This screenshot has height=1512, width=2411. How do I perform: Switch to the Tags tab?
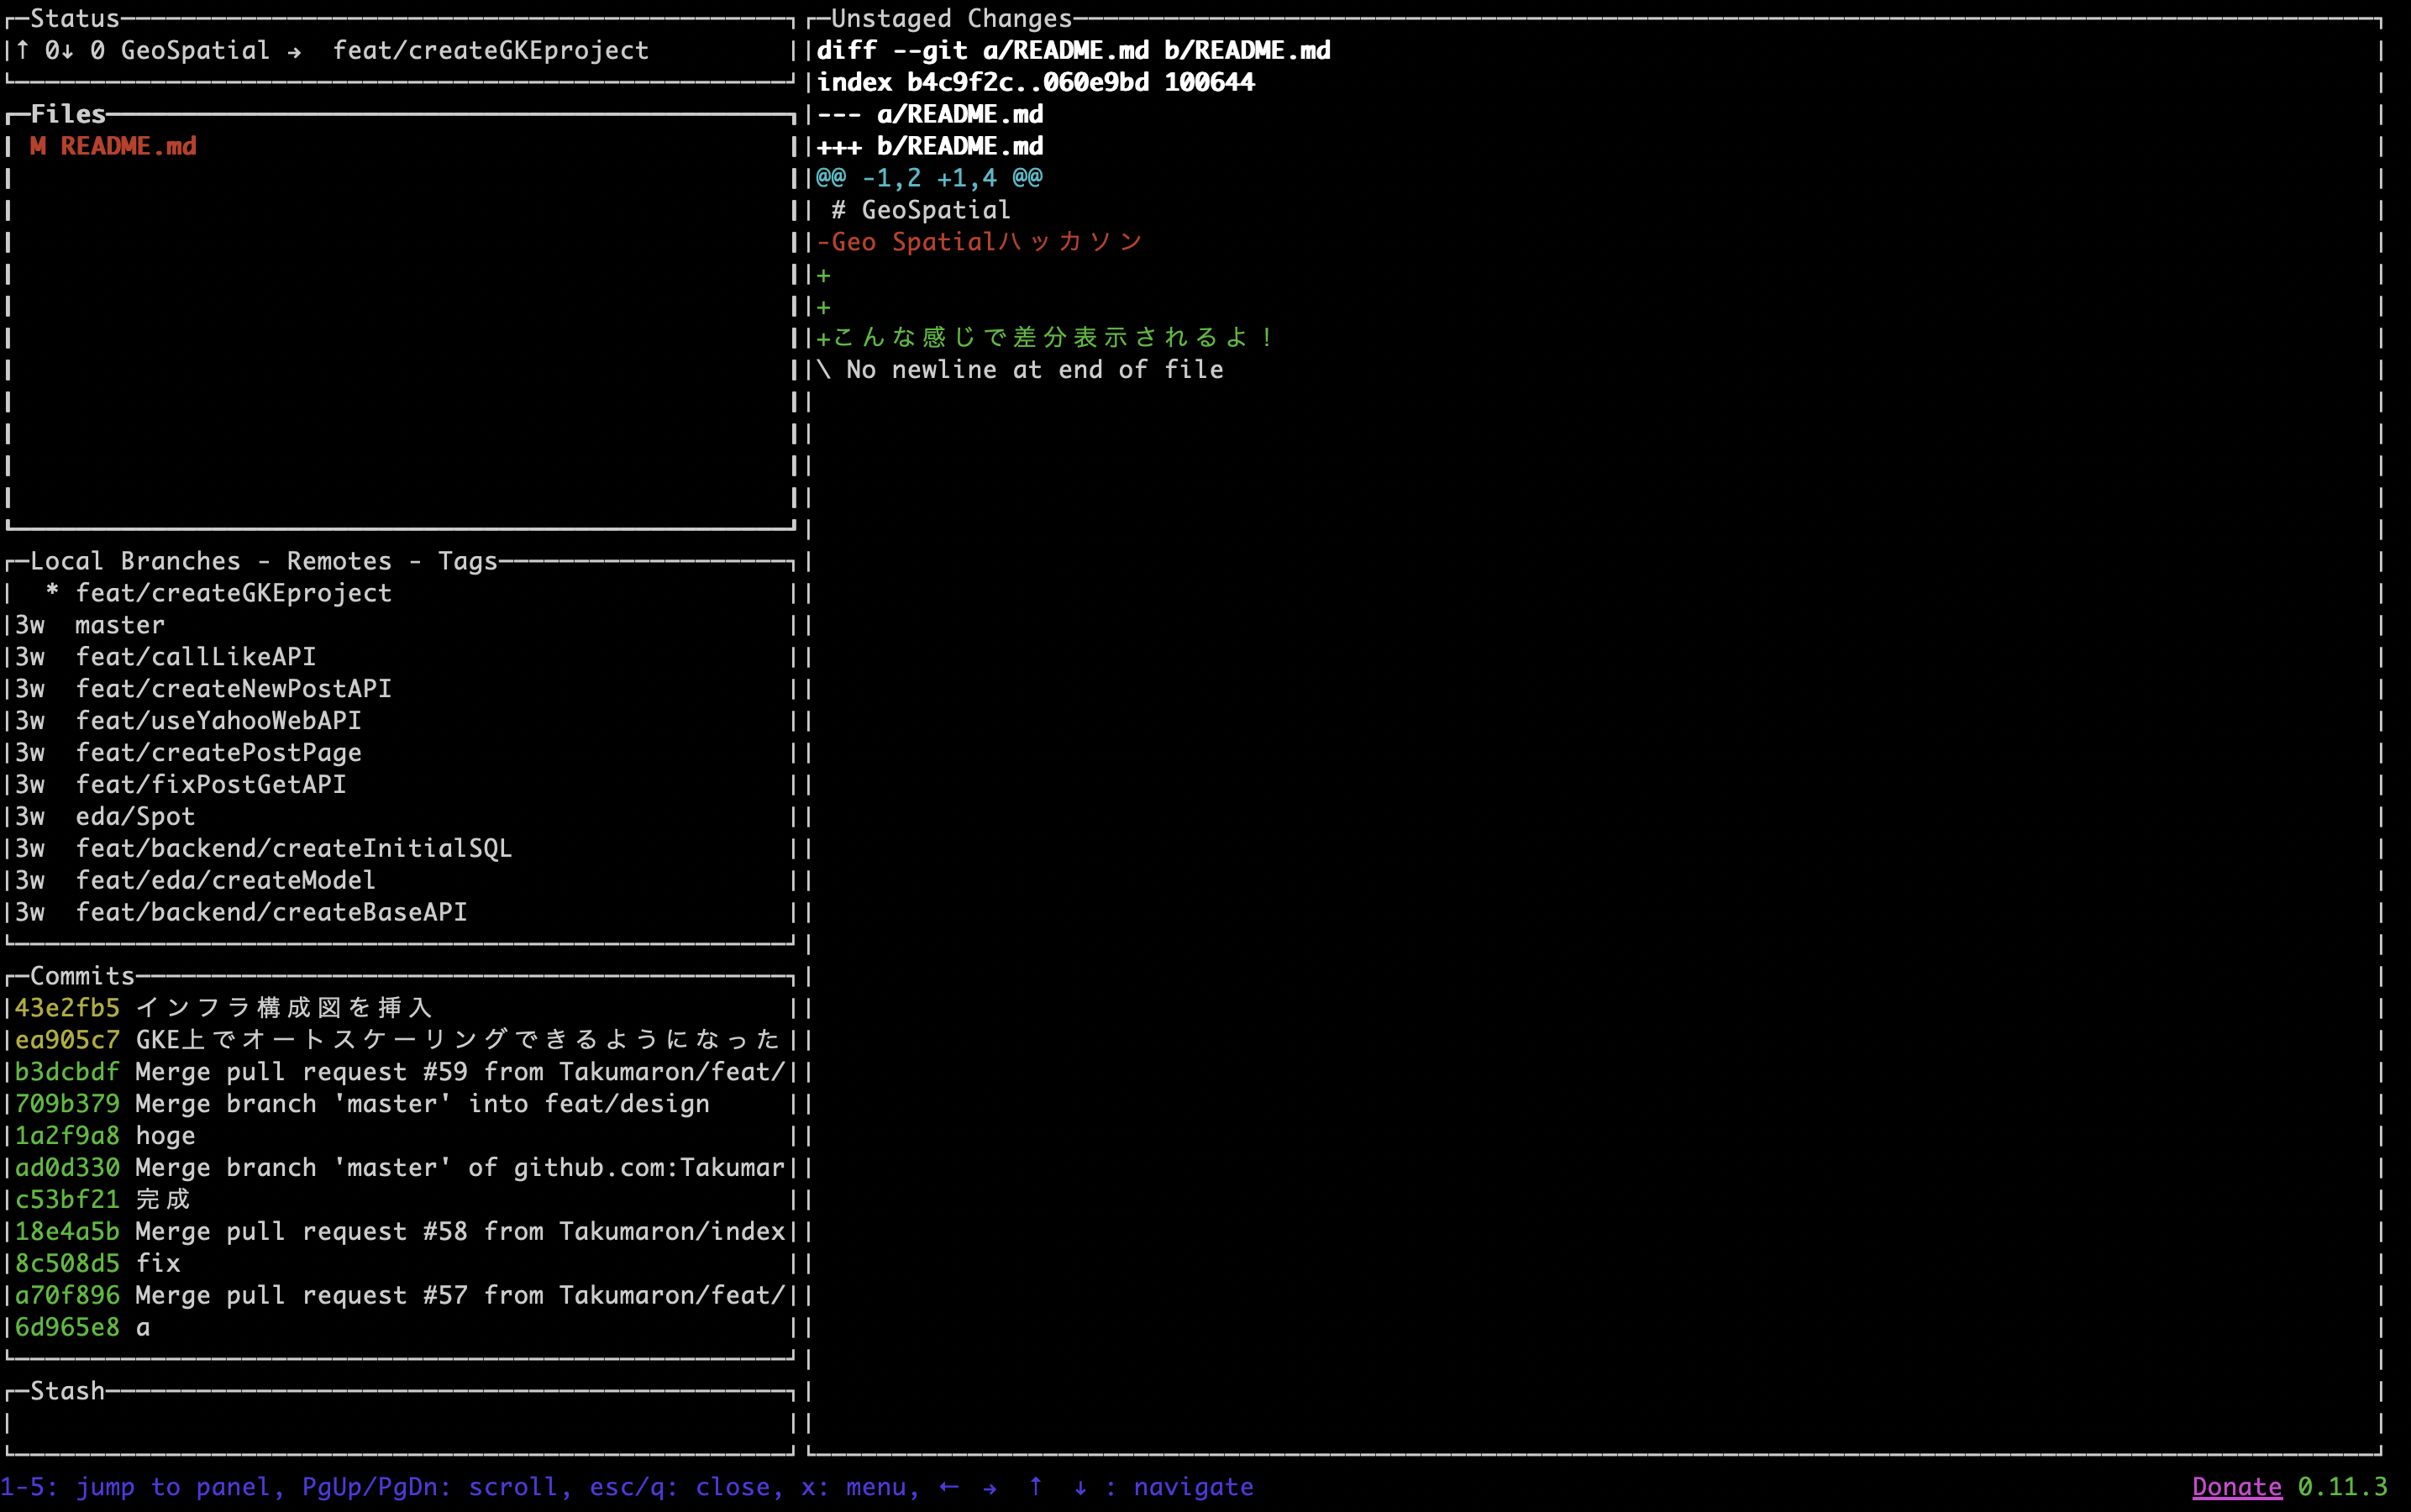coord(468,561)
